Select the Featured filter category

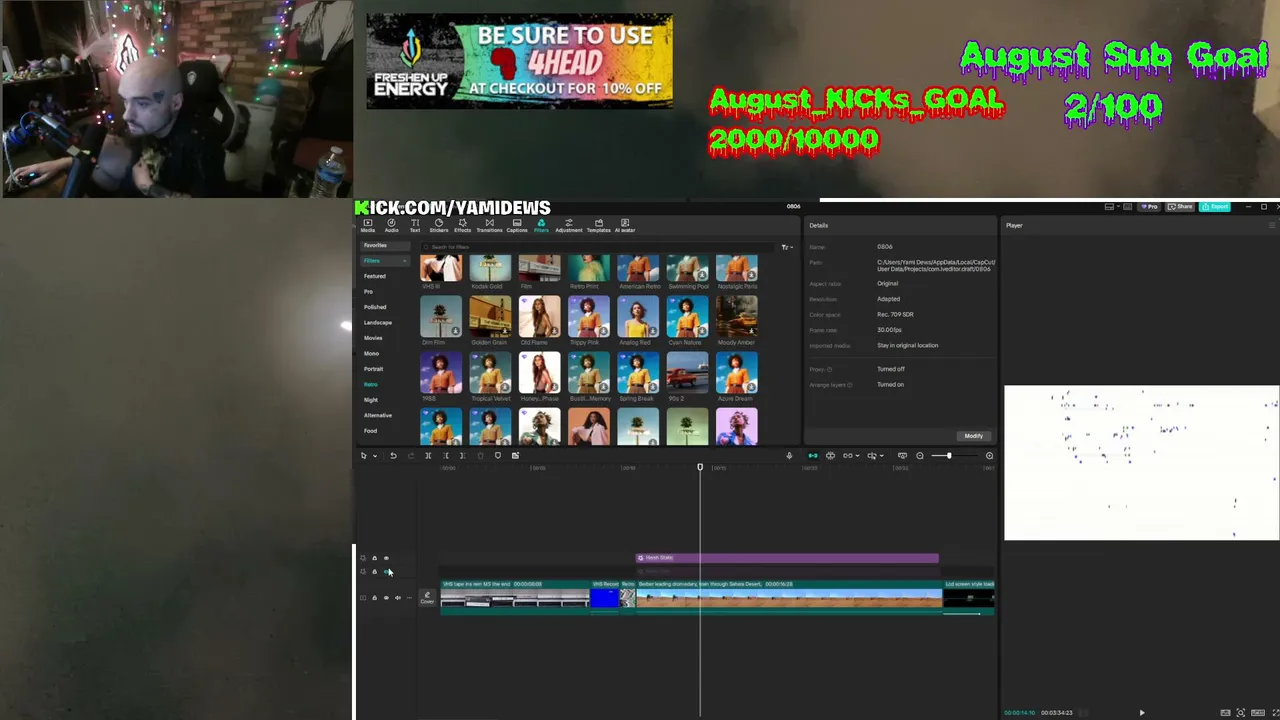point(374,276)
